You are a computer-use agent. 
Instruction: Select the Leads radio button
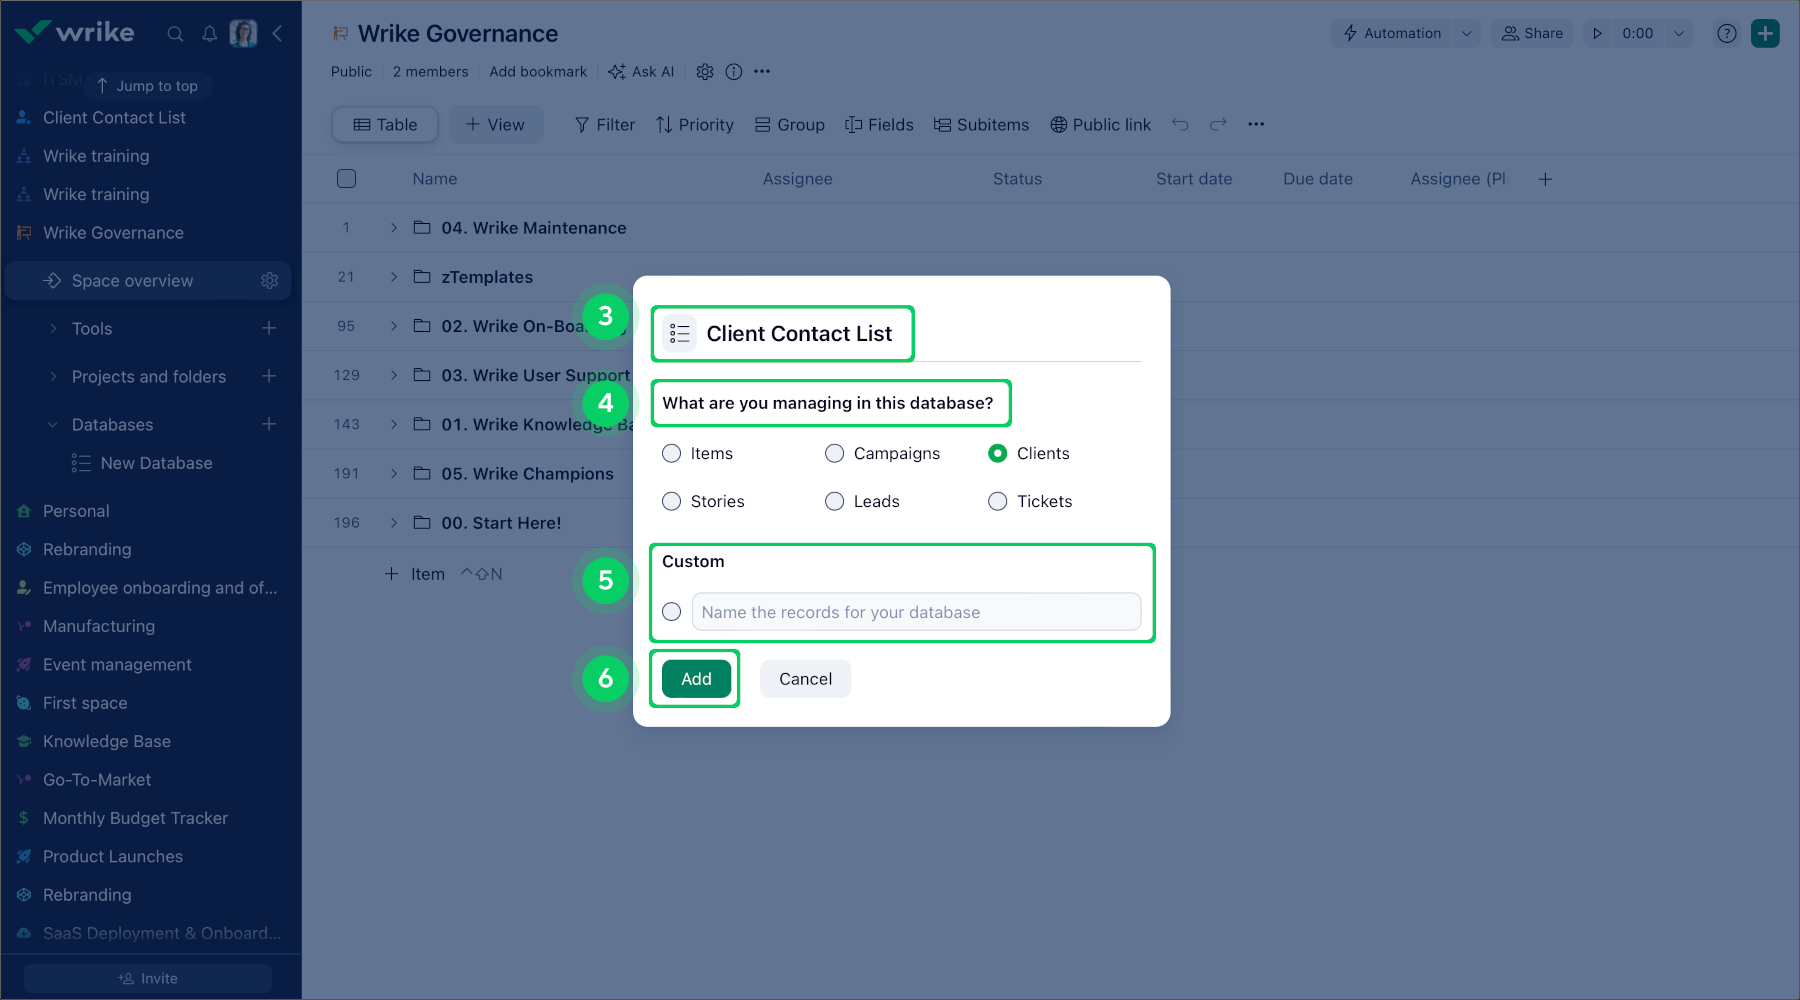point(834,501)
